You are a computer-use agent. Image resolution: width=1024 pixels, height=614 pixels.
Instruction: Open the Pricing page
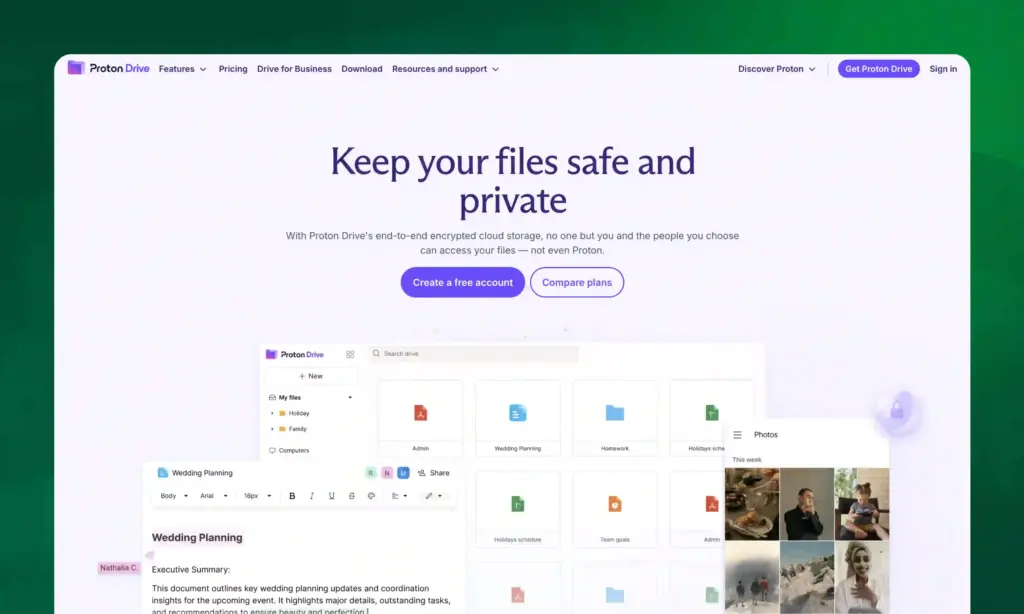point(233,69)
